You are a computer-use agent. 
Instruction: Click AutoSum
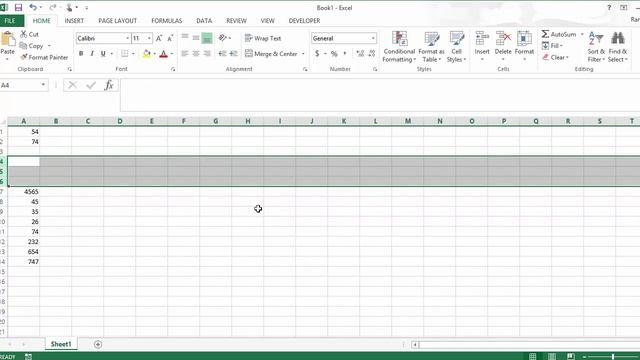(559, 34)
